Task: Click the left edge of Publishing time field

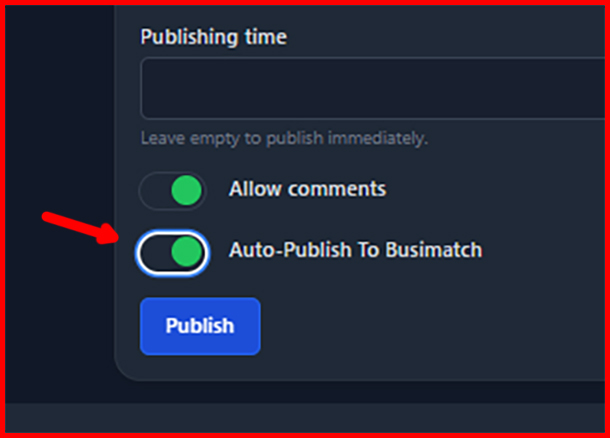Action: (x=146, y=88)
